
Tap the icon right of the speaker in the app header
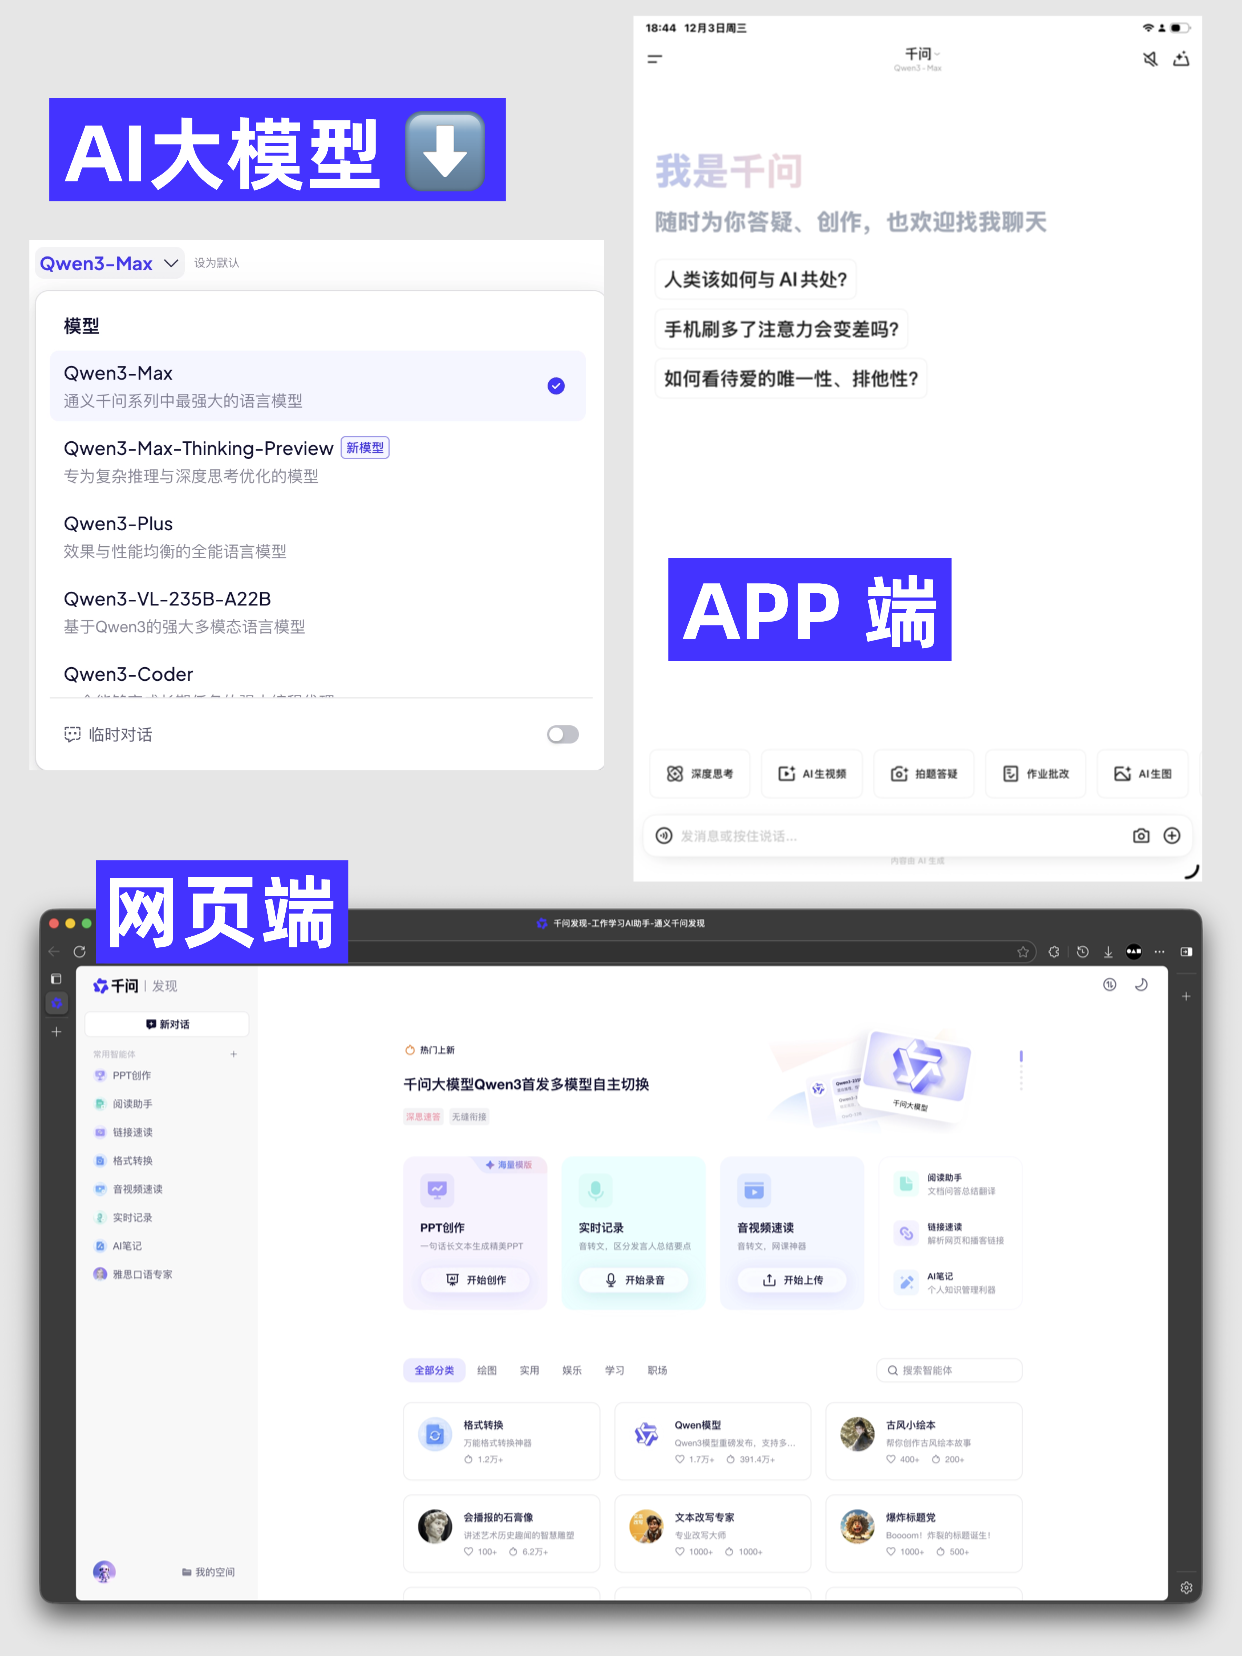[1181, 59]
